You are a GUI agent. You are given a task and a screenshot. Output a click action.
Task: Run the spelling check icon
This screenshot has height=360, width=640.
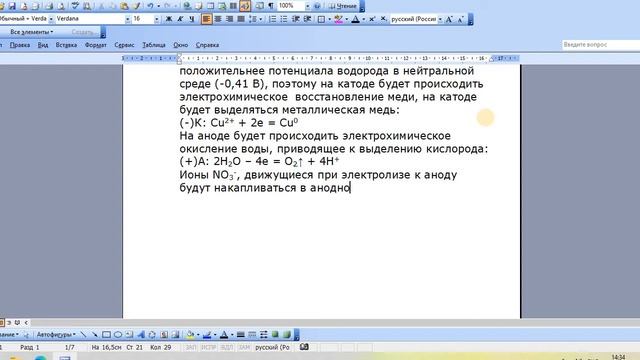point(75,6)
